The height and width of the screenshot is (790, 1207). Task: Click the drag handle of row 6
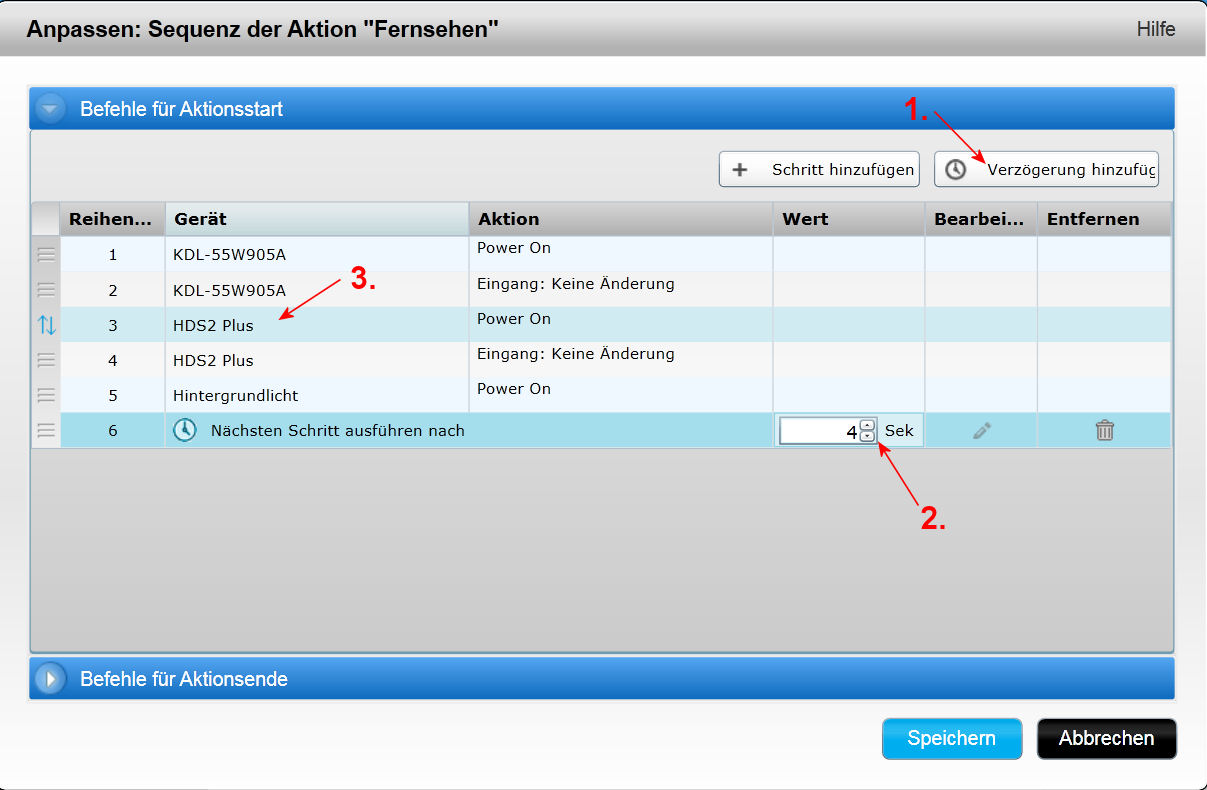point(46,431)
